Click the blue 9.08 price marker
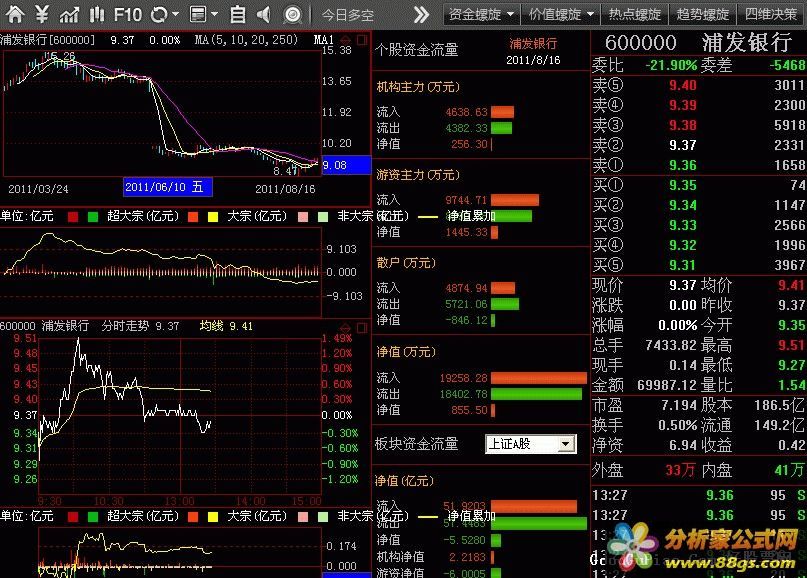The width and height of the screenshot is (807, 578). point(346,165)
